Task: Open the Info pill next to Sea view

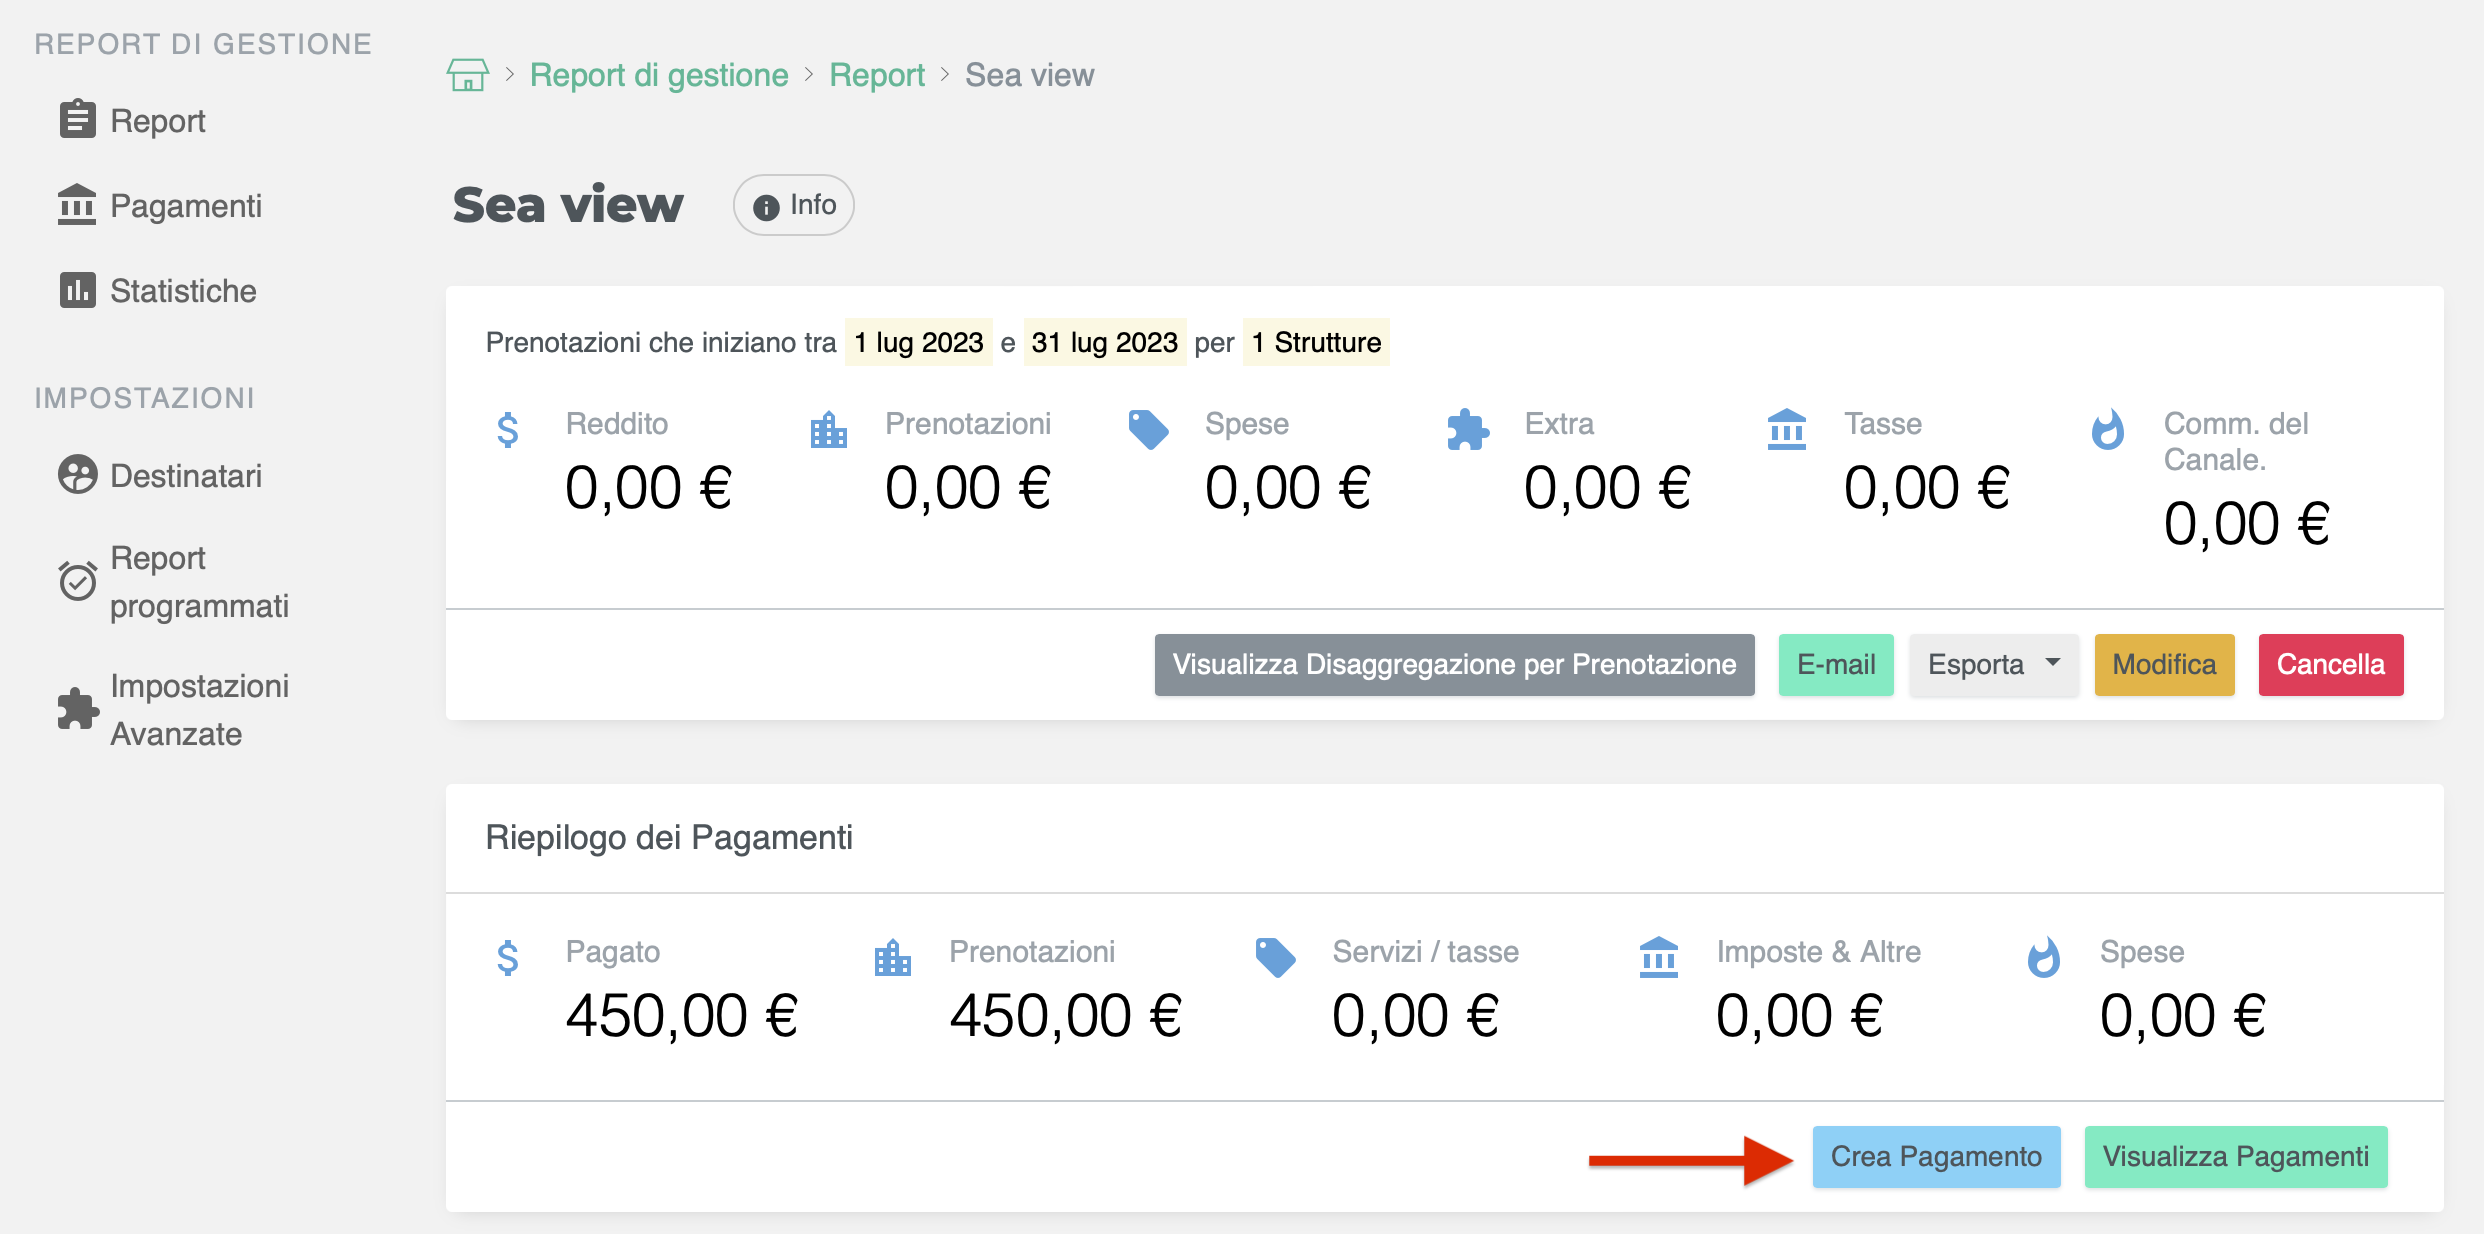Action: click(x=794, y=205)
